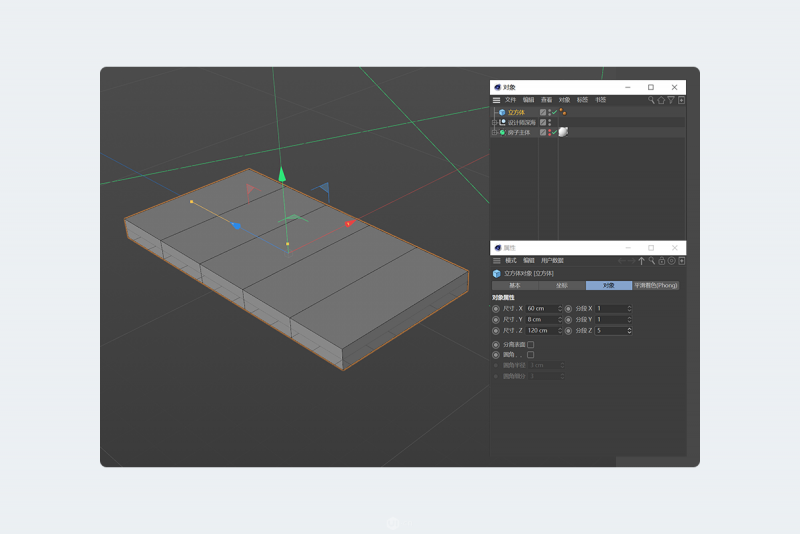Click the lock icon in 属性 panel

(661, 261)
